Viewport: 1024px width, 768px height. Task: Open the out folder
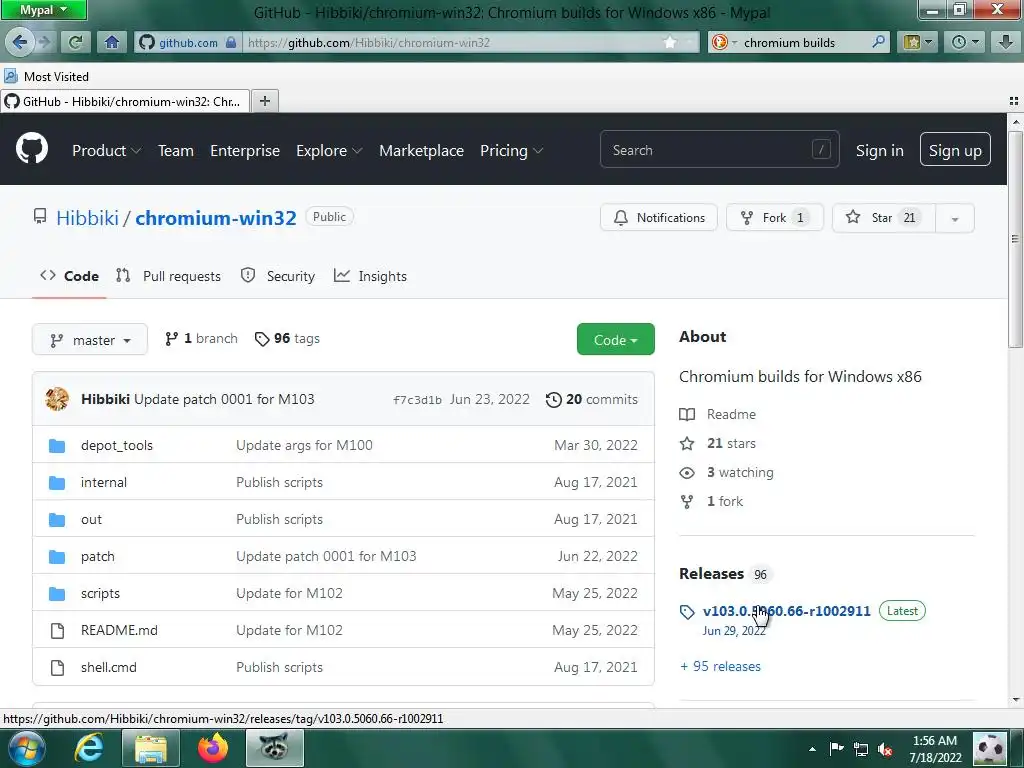coord(91,519)
